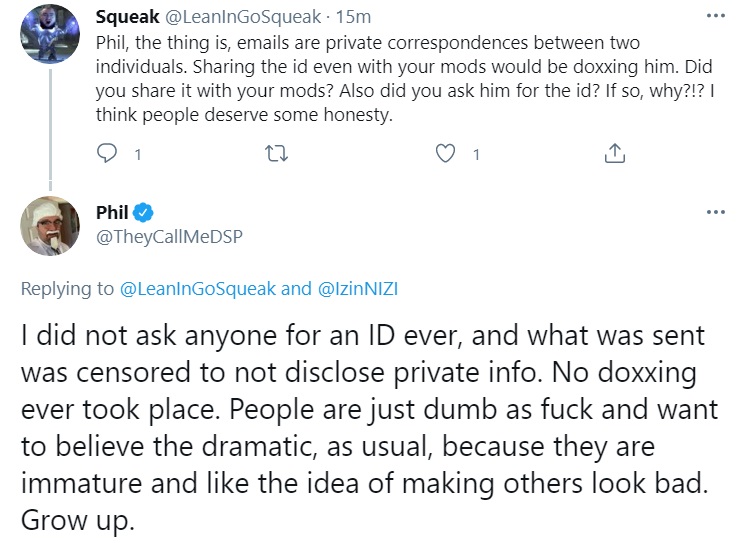This screenshot has width=745, height=543.
Task: Open the @TheyCallMeDSP handle
Action: click(169, 237)
